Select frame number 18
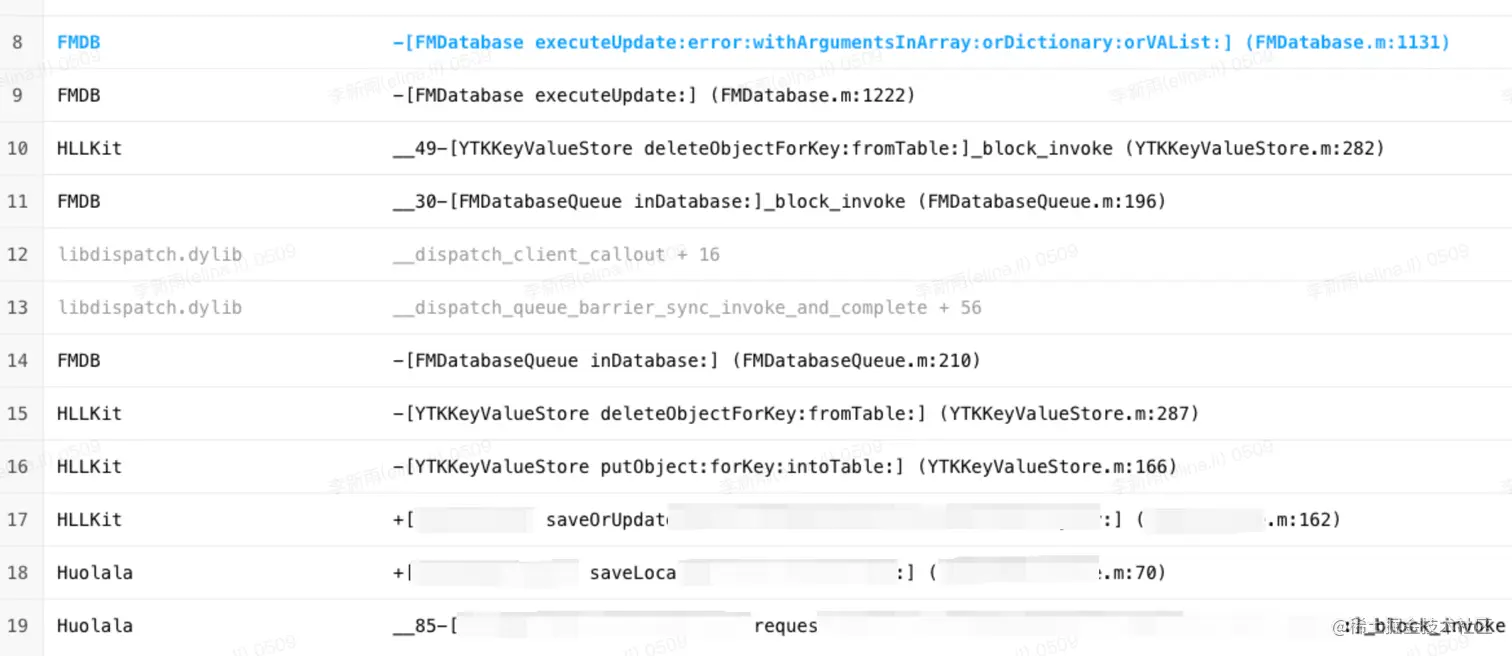This screenshot has width=1512, height=656. click(x=17, y=573)
